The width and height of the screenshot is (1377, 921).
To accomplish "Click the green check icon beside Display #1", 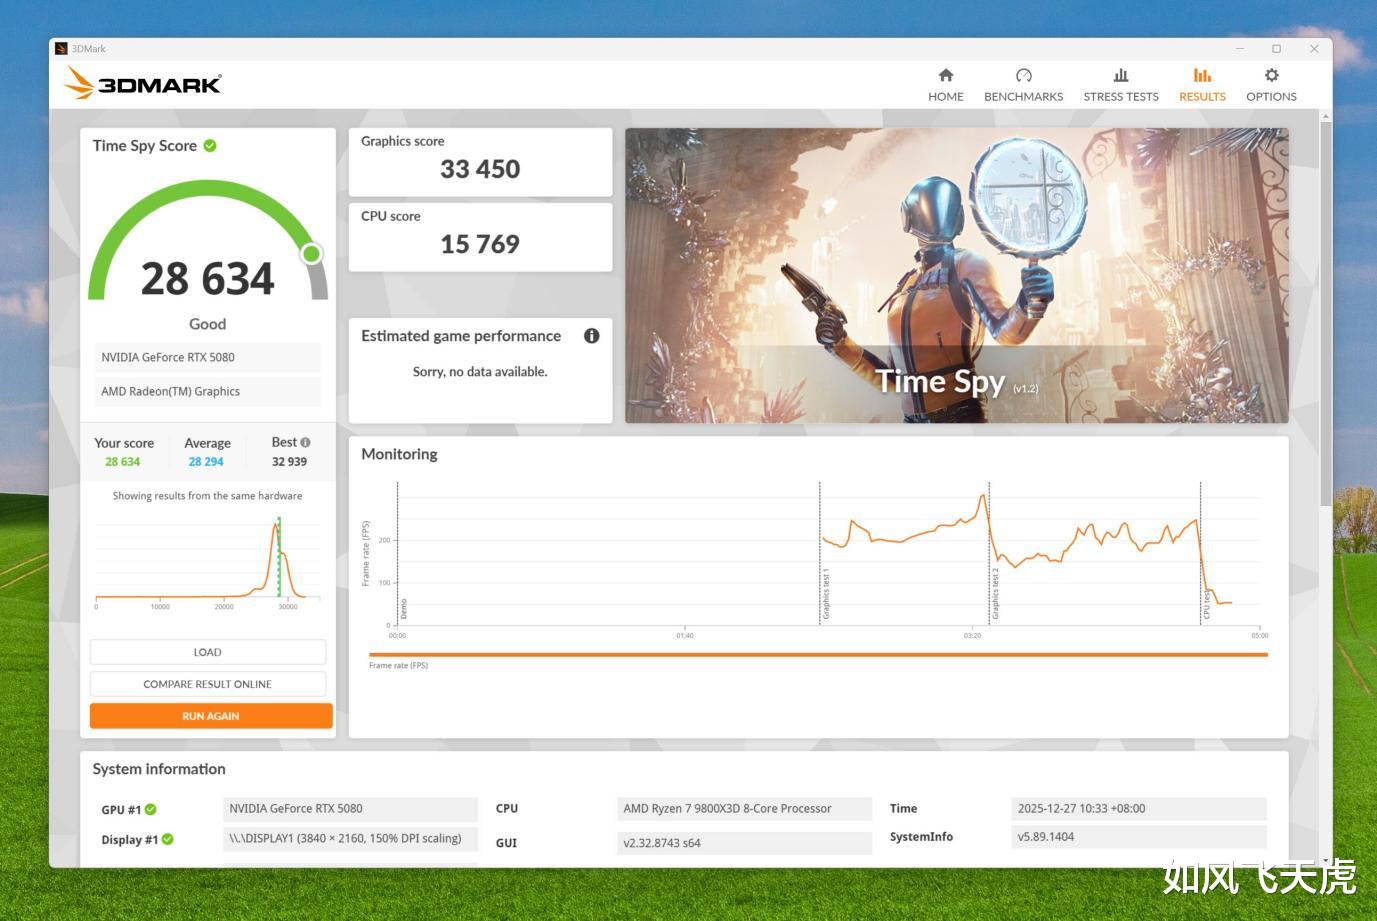I will [x=167, y=839].
